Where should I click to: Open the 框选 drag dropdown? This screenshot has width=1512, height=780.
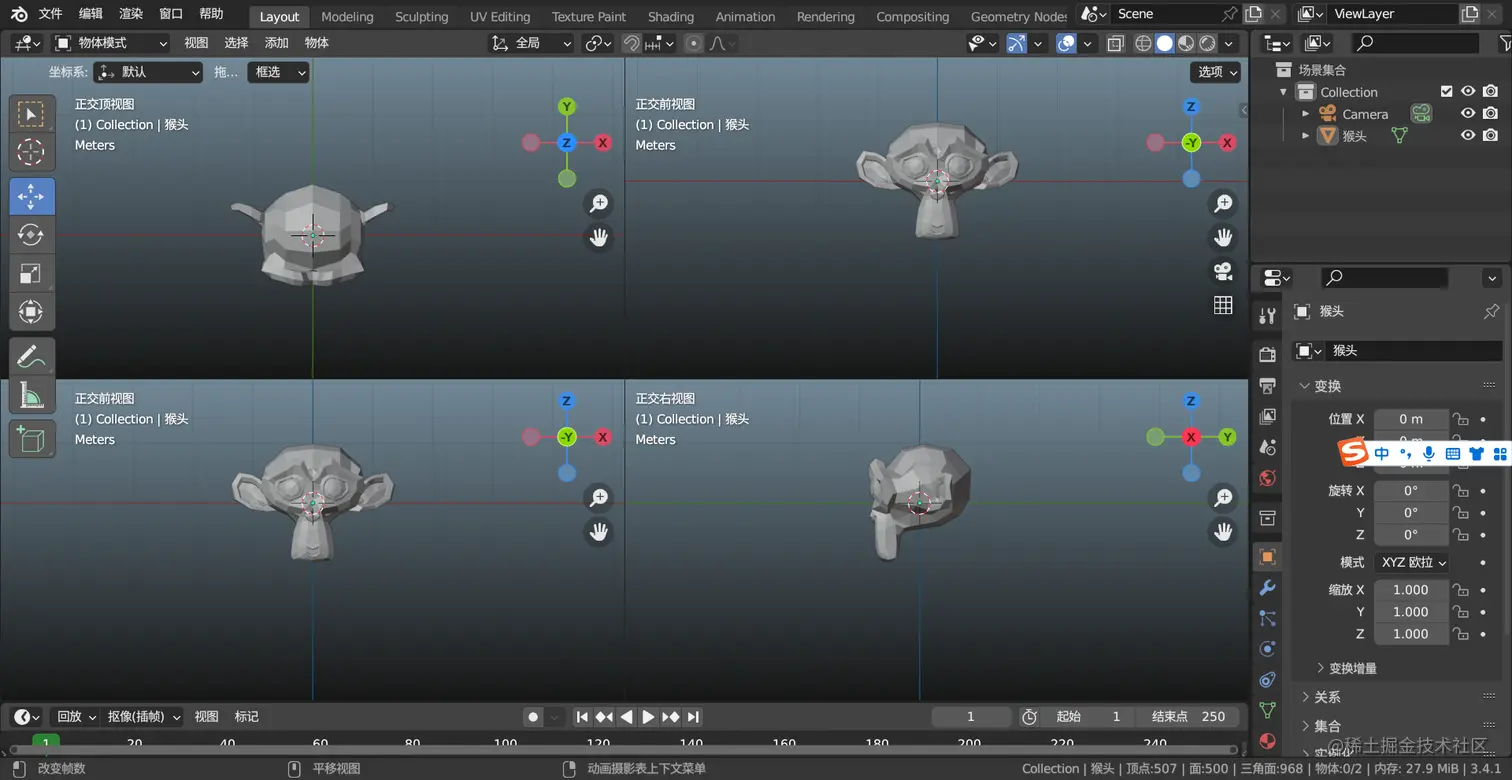point(278,72)
